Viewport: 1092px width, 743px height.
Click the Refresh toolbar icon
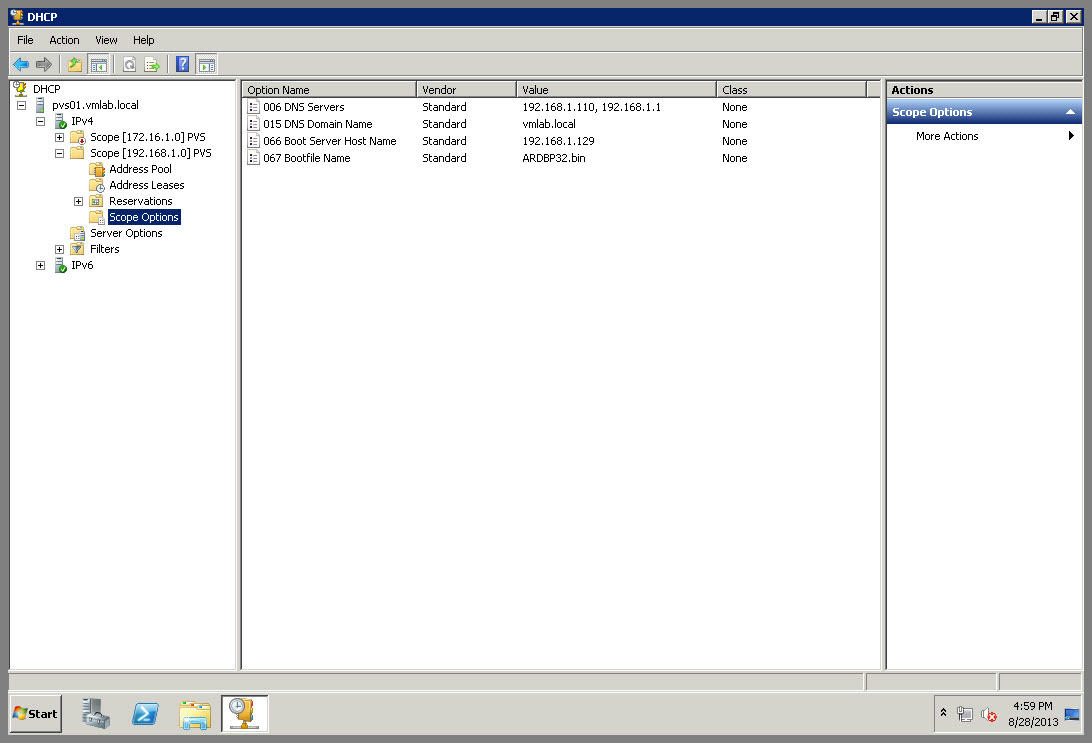click(x=129, y=65)
